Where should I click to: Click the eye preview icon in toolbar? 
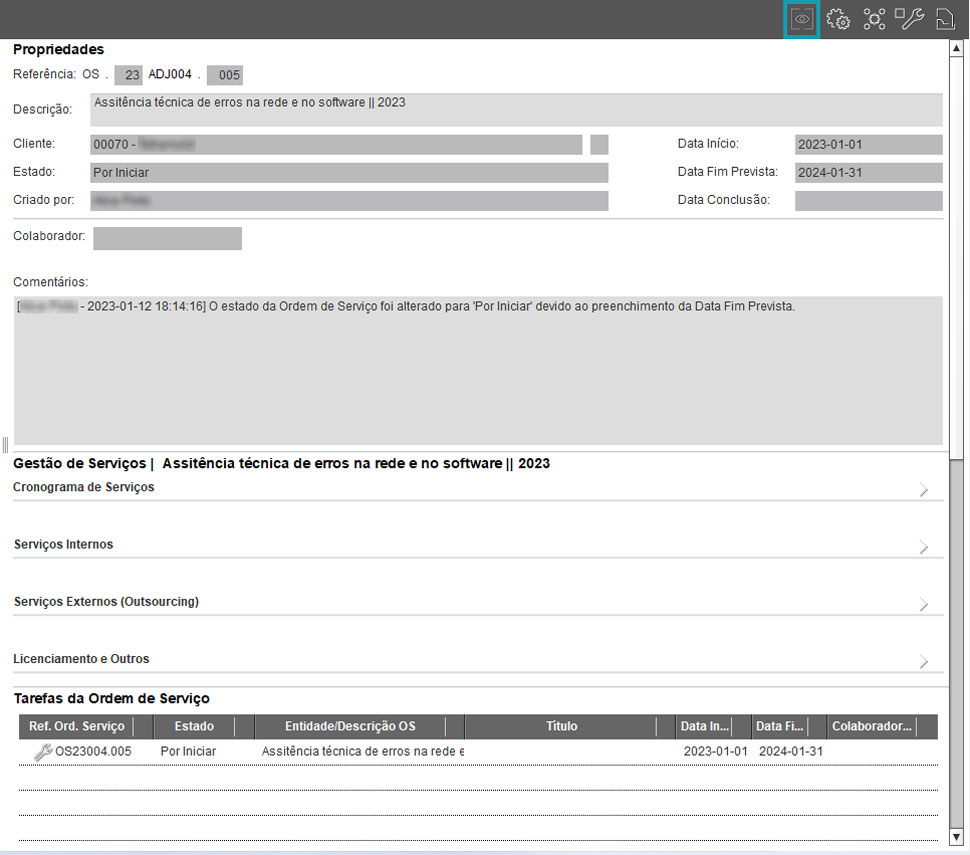801,19
